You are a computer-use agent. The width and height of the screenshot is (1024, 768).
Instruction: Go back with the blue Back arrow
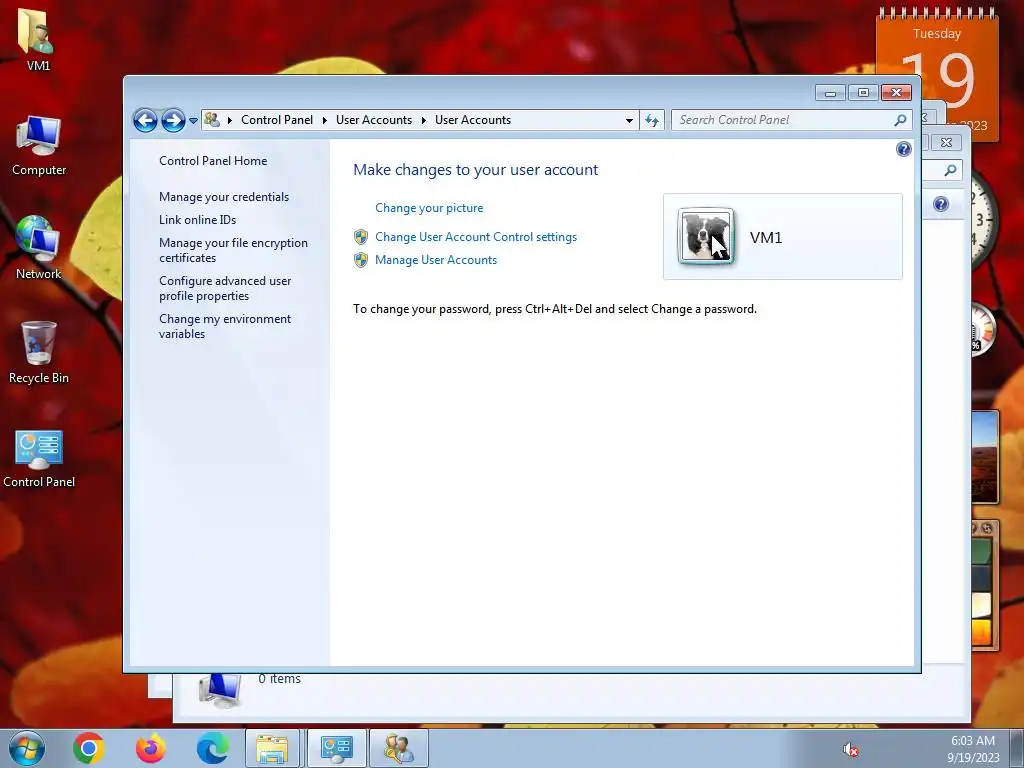pos(145,120)
